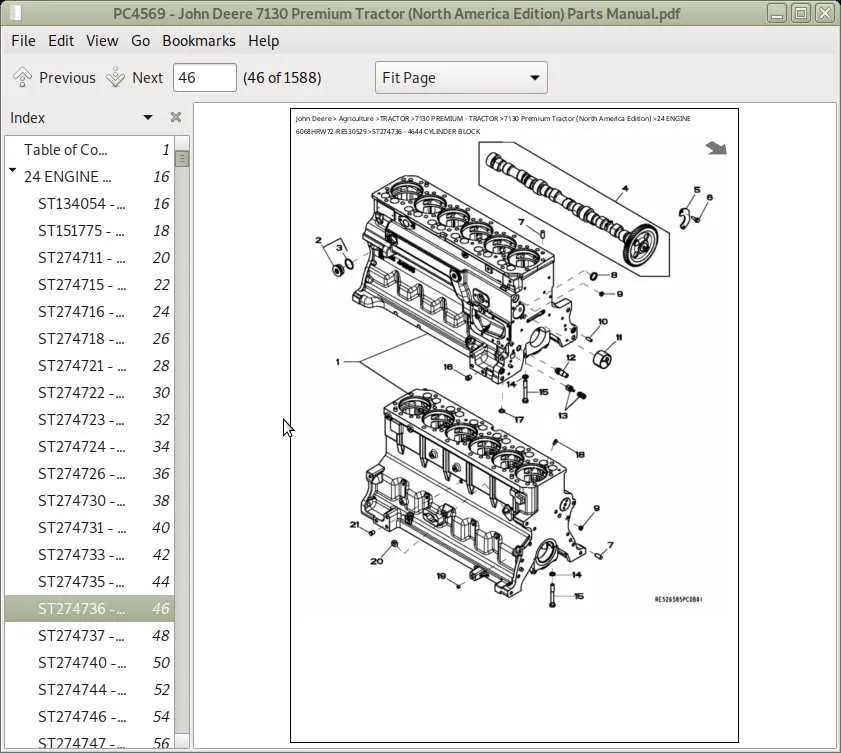The image size is (841, 753).
Task: Click the index sidebar scrollbar thumb
Action: (182, 158)
